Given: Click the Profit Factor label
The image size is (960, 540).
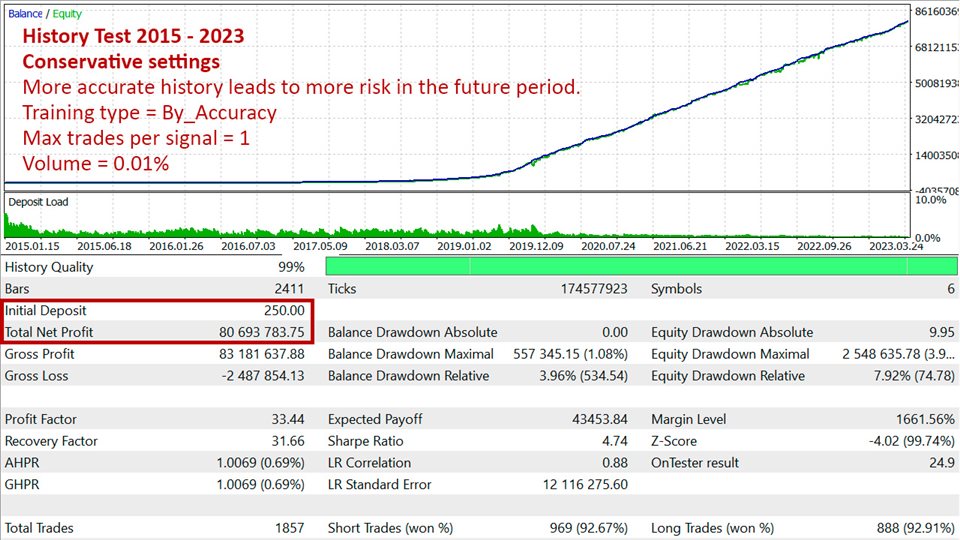Looking at the screenshot, I should (x=41, y=419).
